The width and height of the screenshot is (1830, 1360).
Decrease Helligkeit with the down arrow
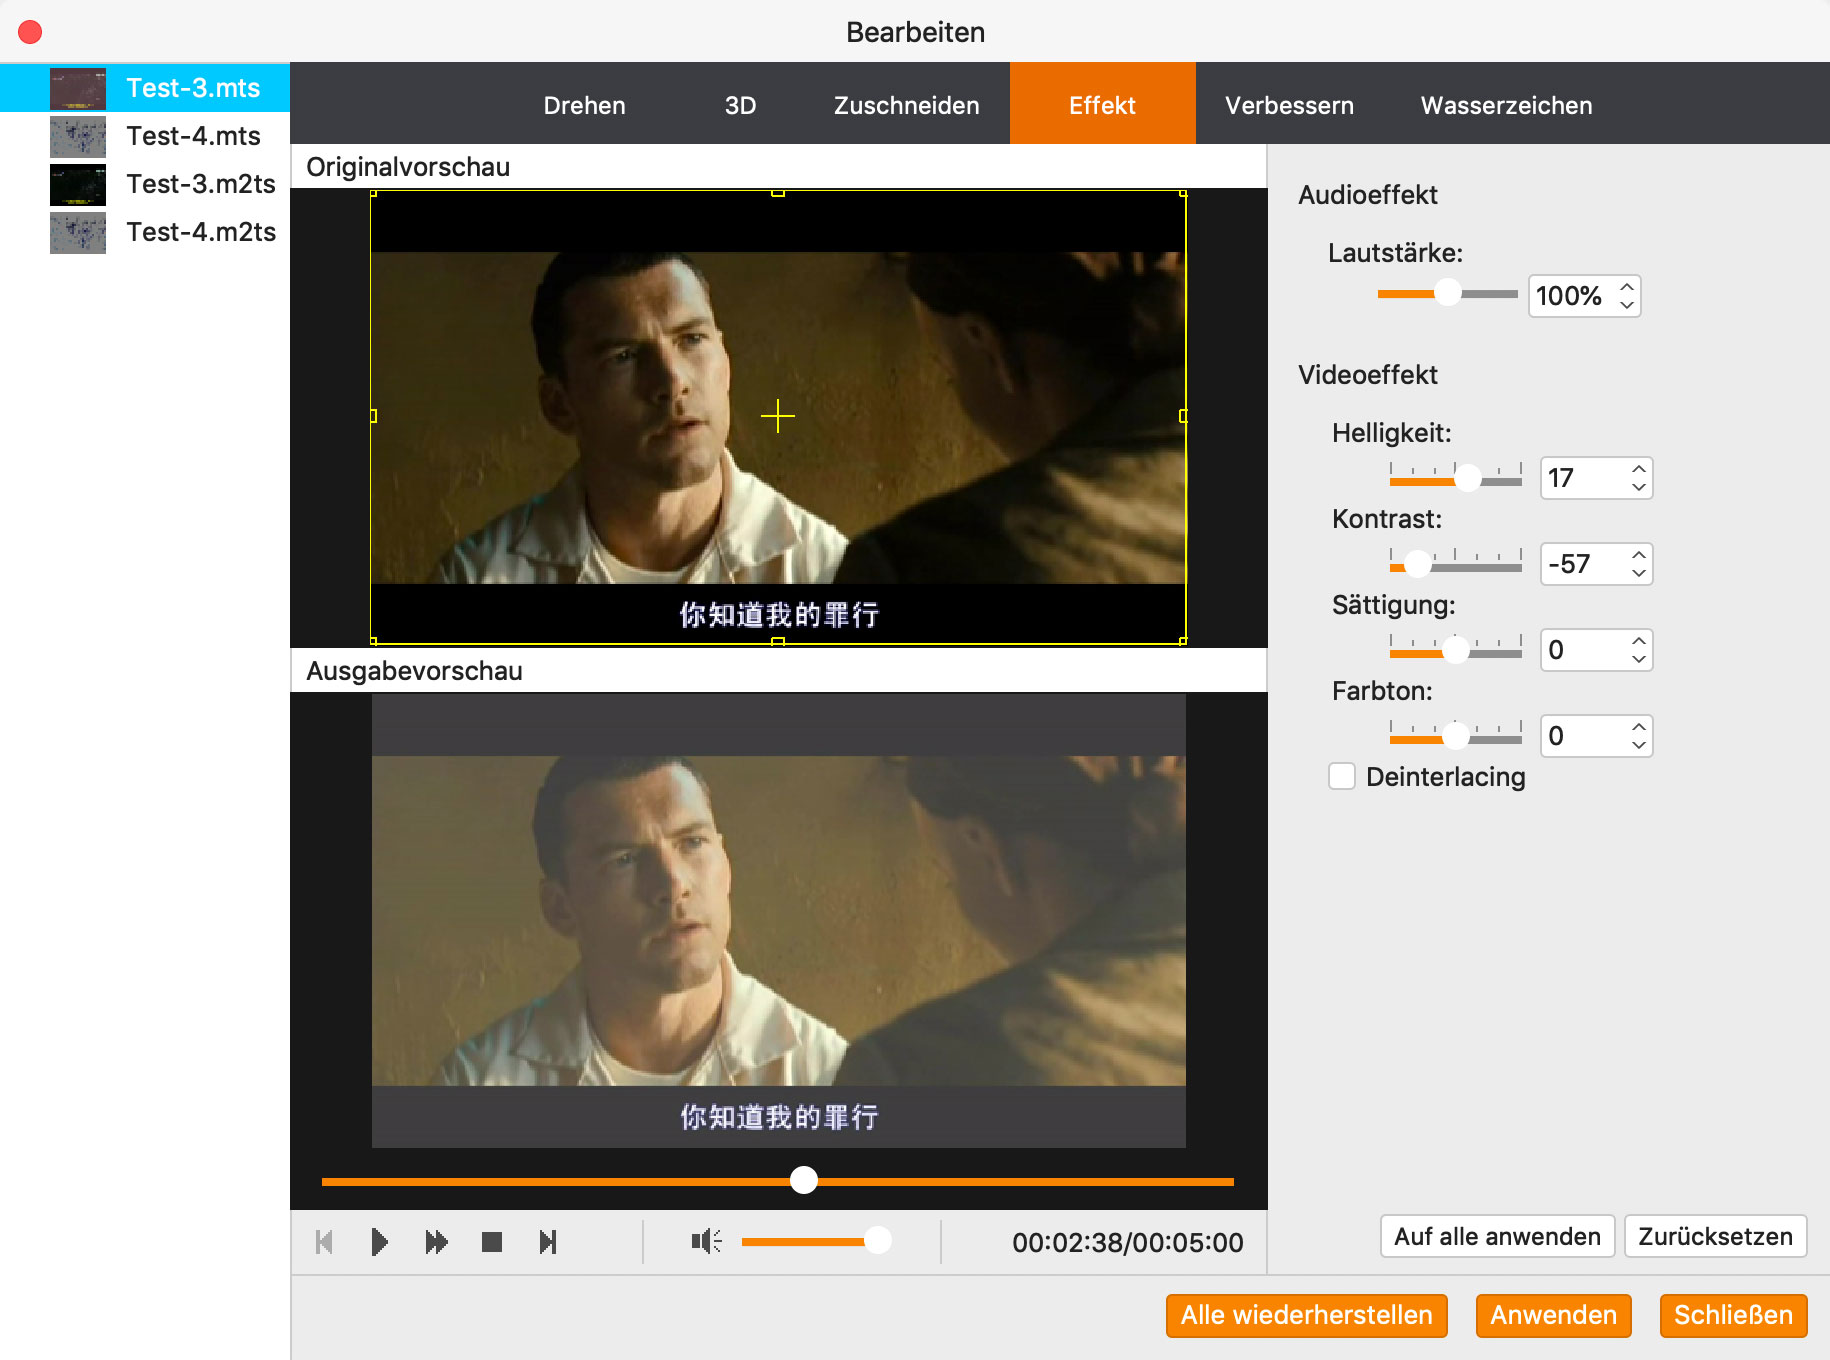(x=1639, y=487)
